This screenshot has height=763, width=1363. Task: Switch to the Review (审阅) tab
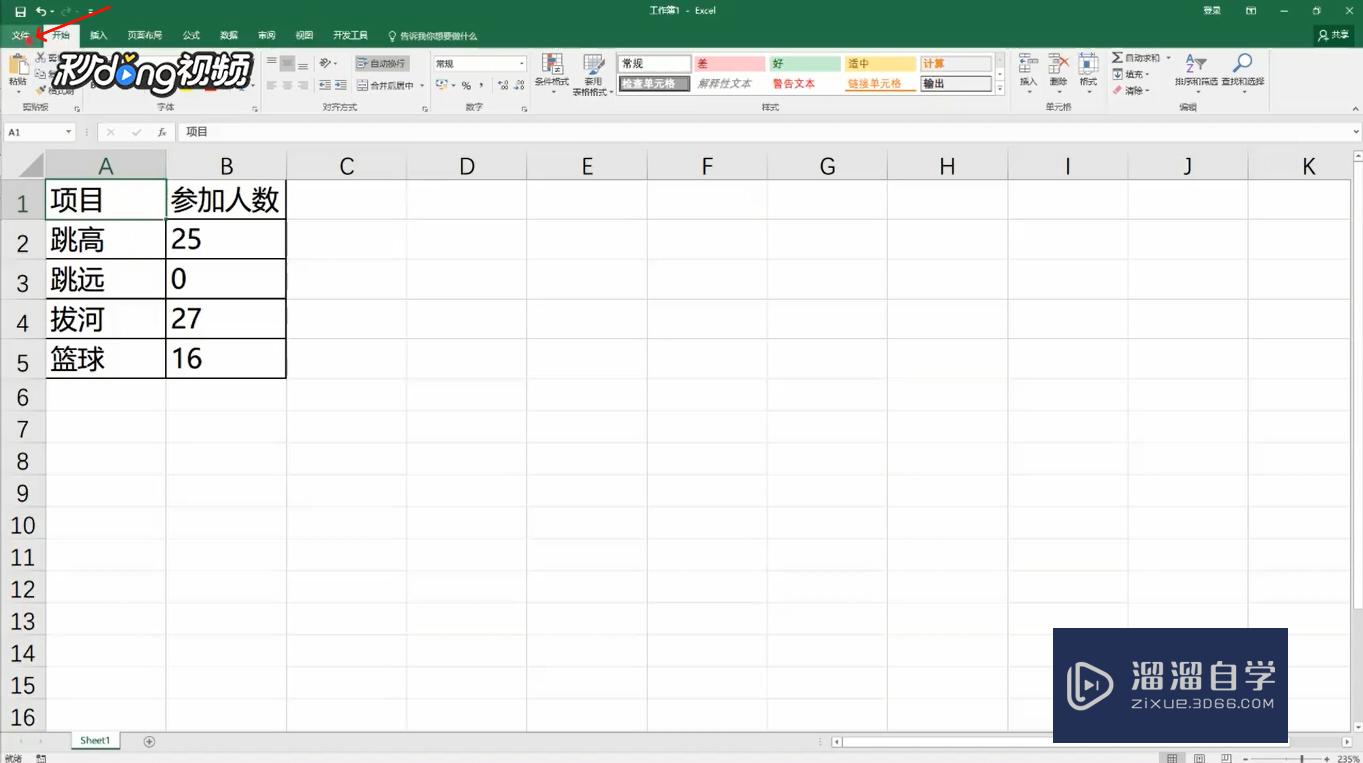267,35
